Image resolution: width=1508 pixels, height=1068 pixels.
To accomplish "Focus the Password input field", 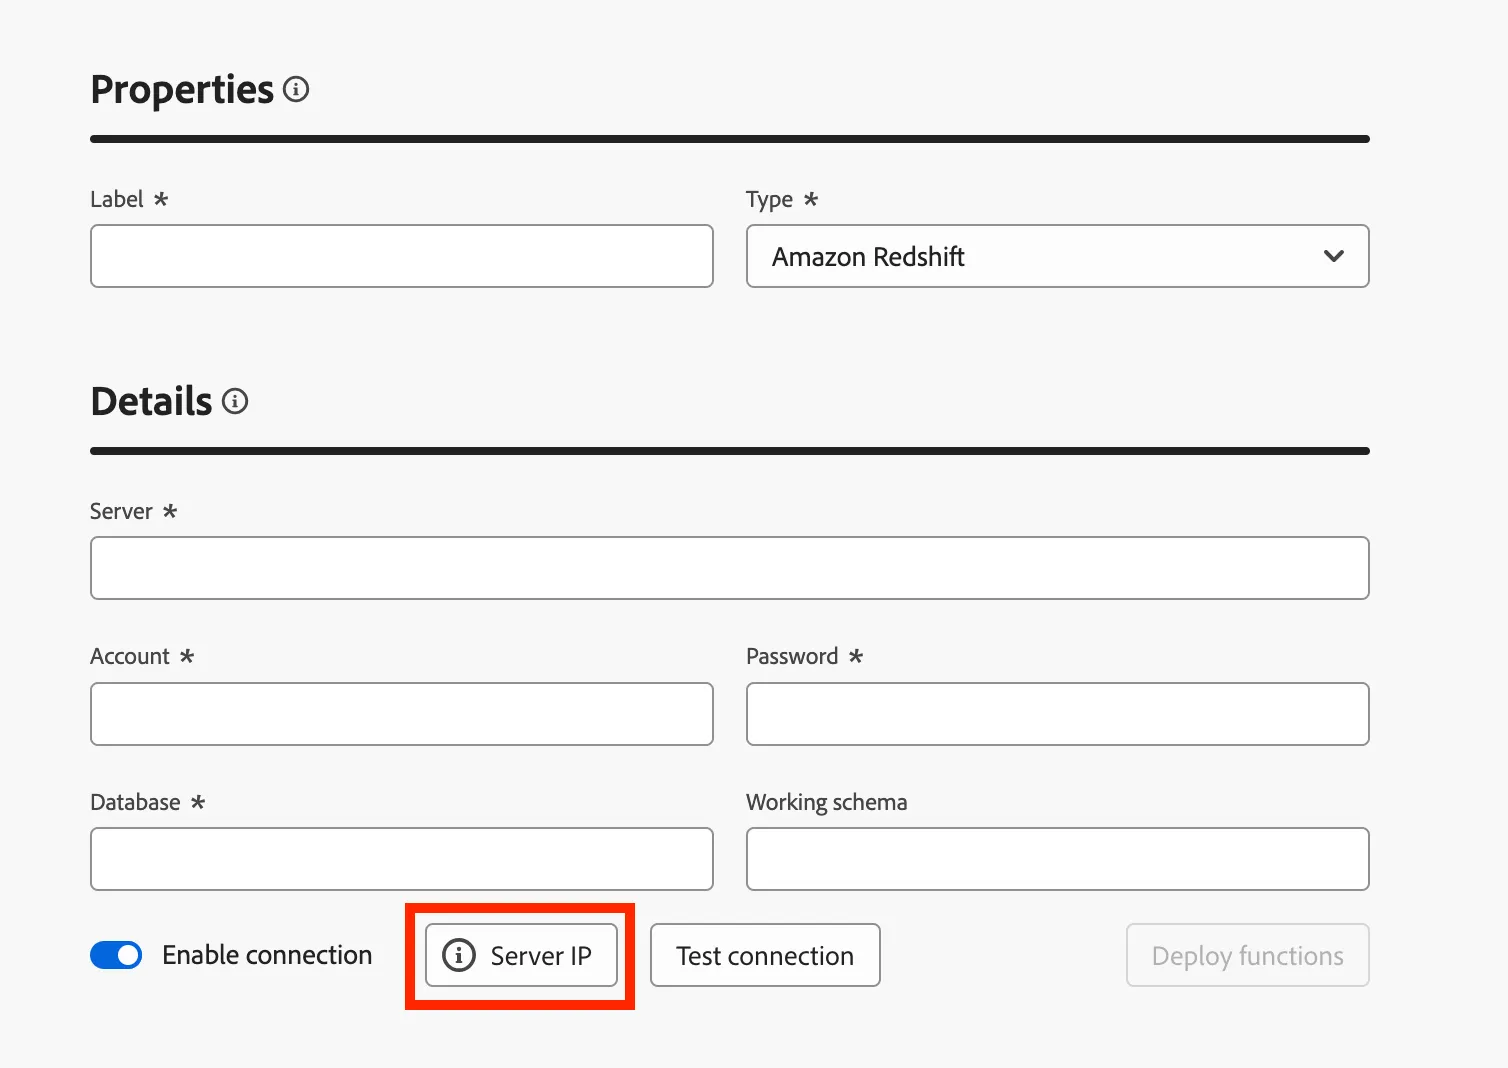I will [1057, 714].
